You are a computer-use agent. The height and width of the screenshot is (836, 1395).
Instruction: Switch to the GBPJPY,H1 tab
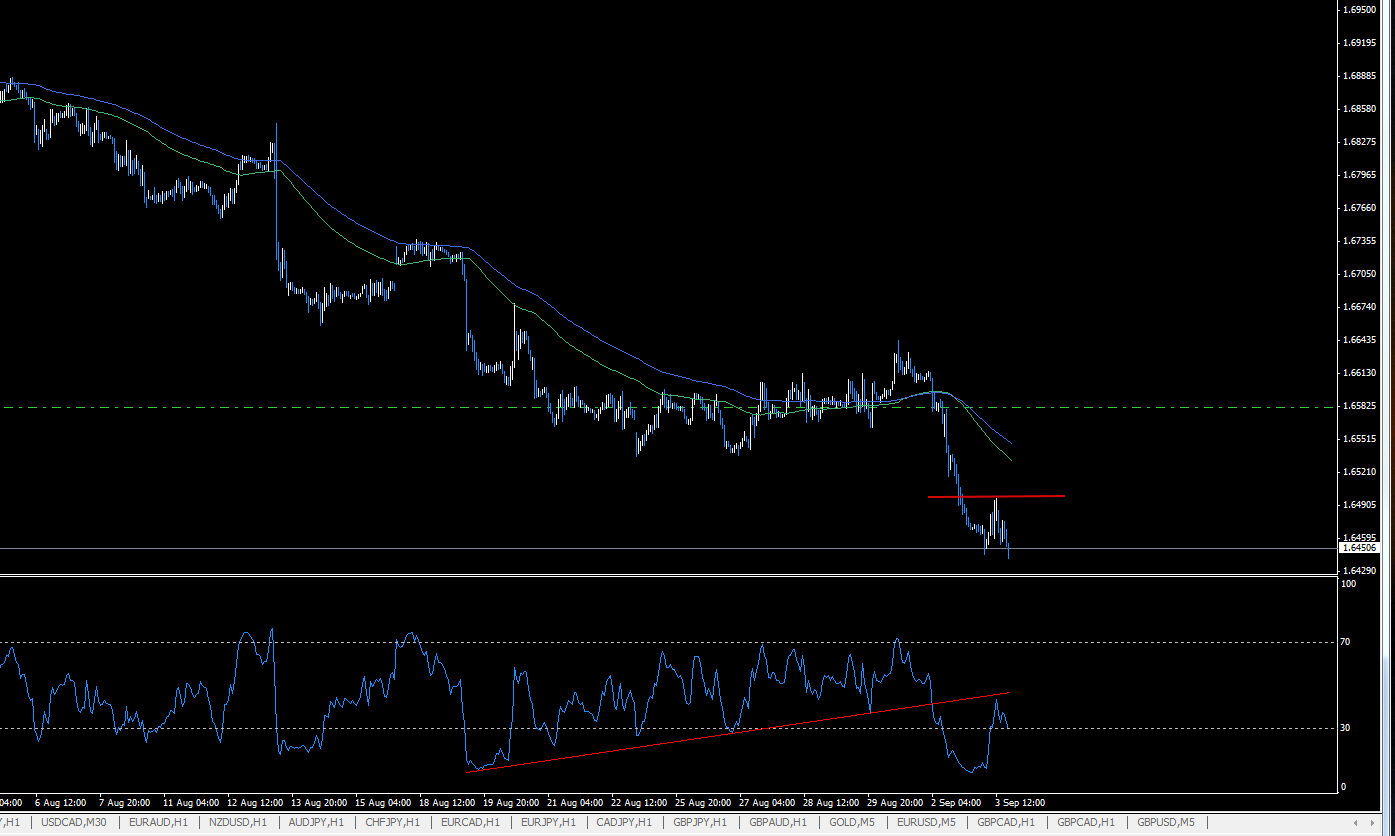pos(700,822)
